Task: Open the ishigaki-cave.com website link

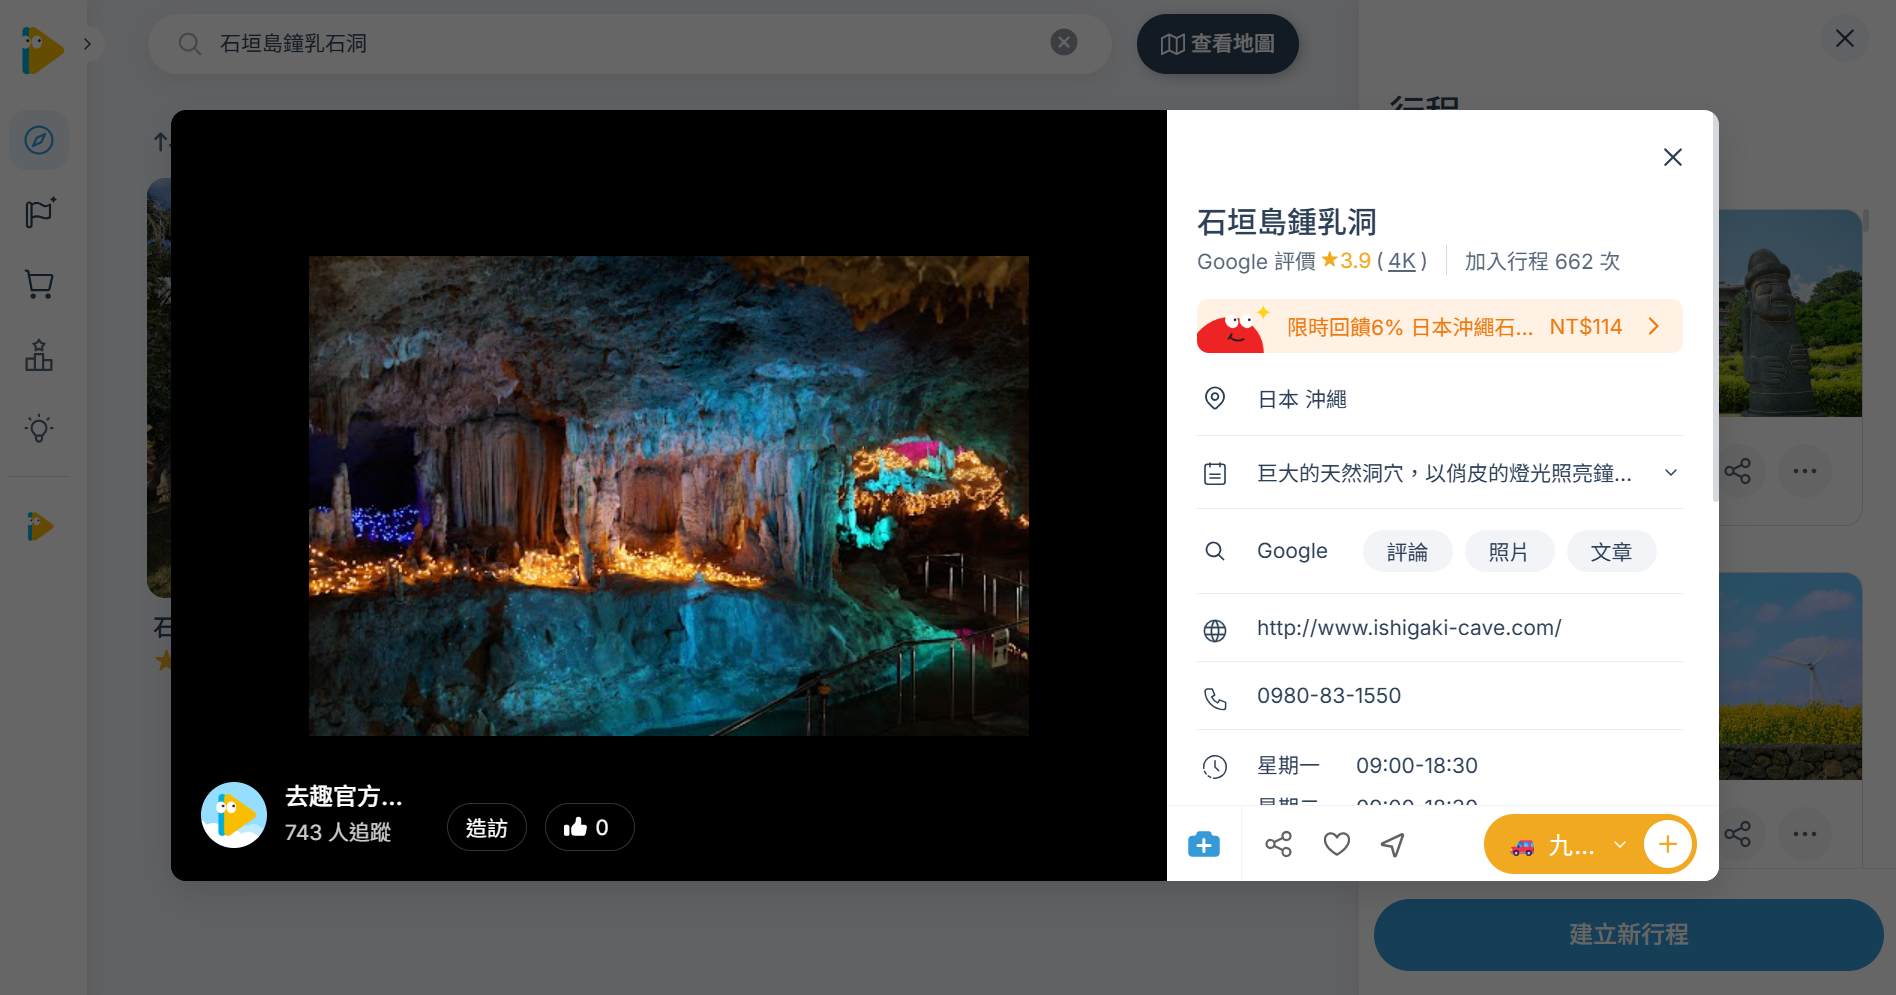Action: pyautogui.click(x=1409, y=628)
